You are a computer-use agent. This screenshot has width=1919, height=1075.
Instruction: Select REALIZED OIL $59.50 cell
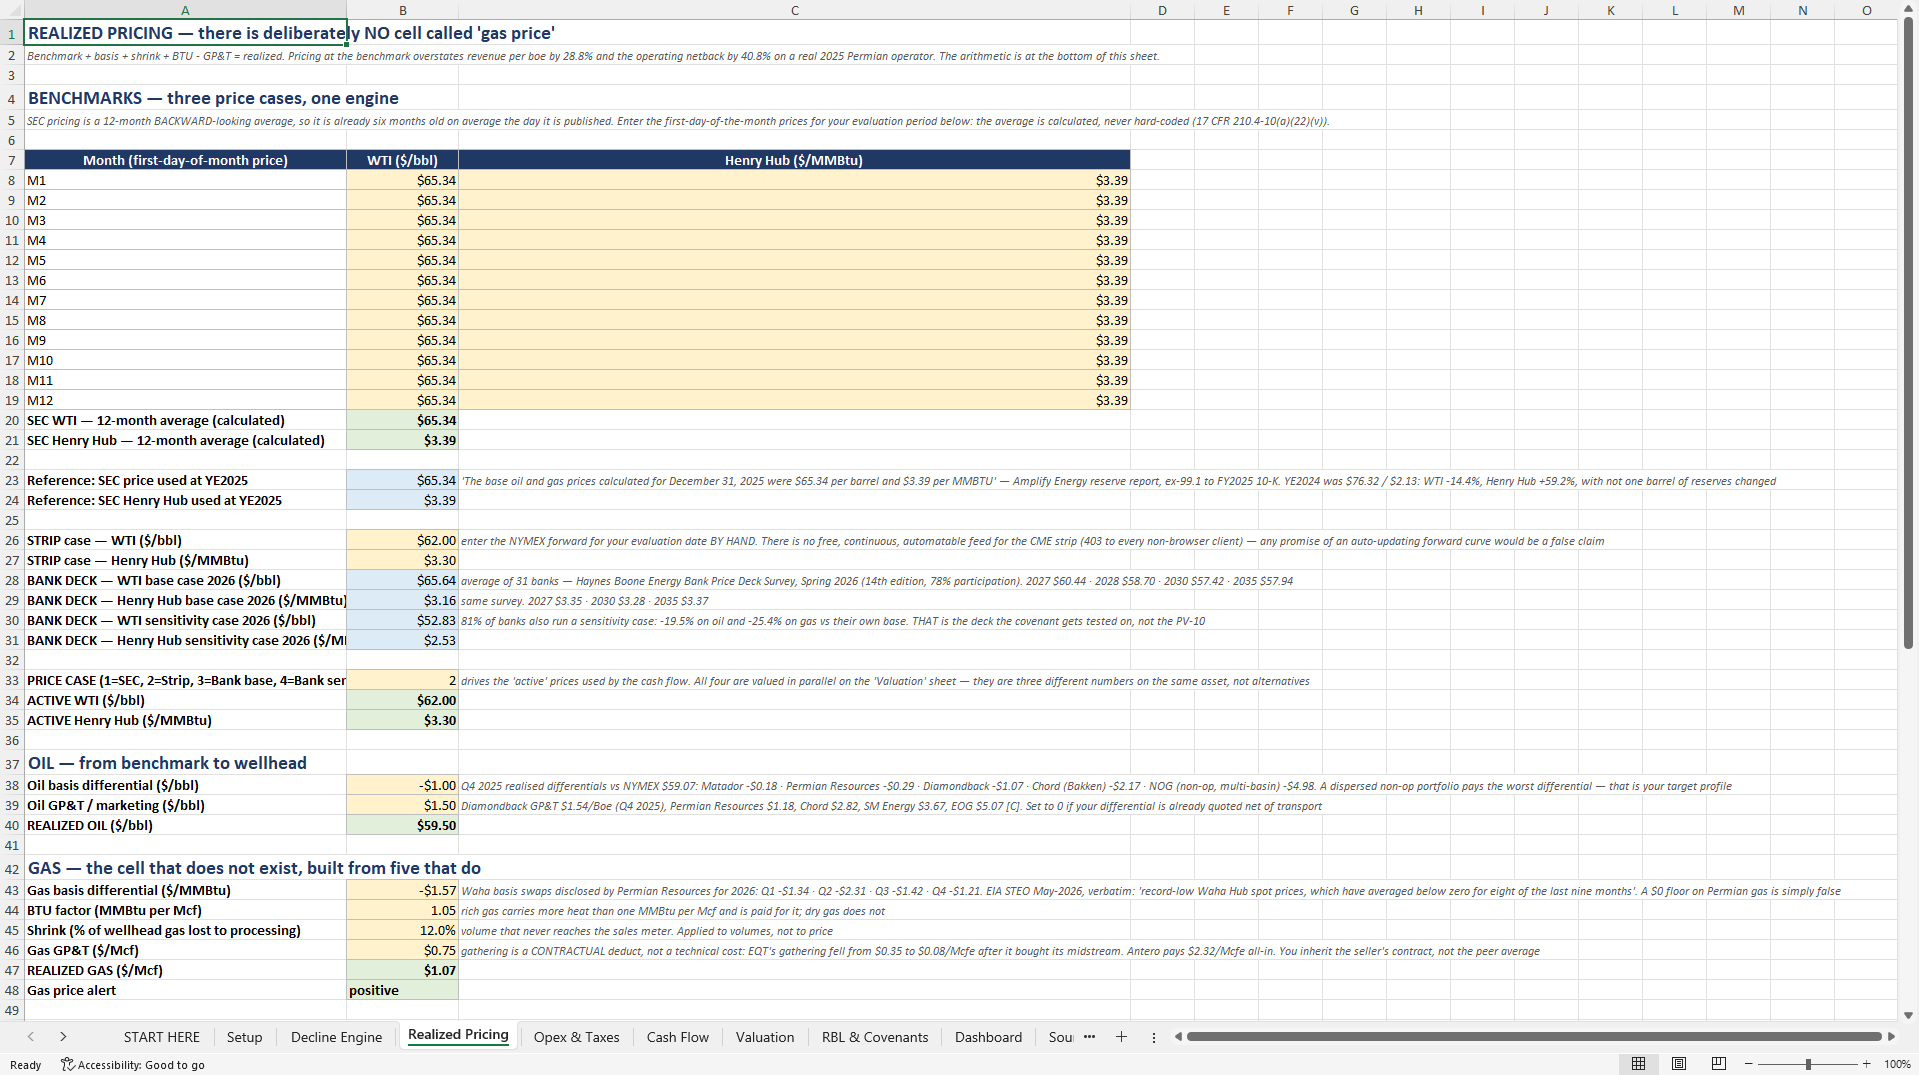(402, 825)
